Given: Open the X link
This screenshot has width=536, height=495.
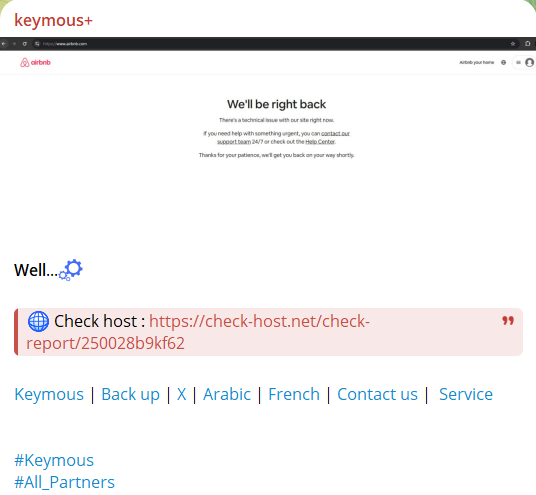Looking at the screenshot, I should coord(182,394).
